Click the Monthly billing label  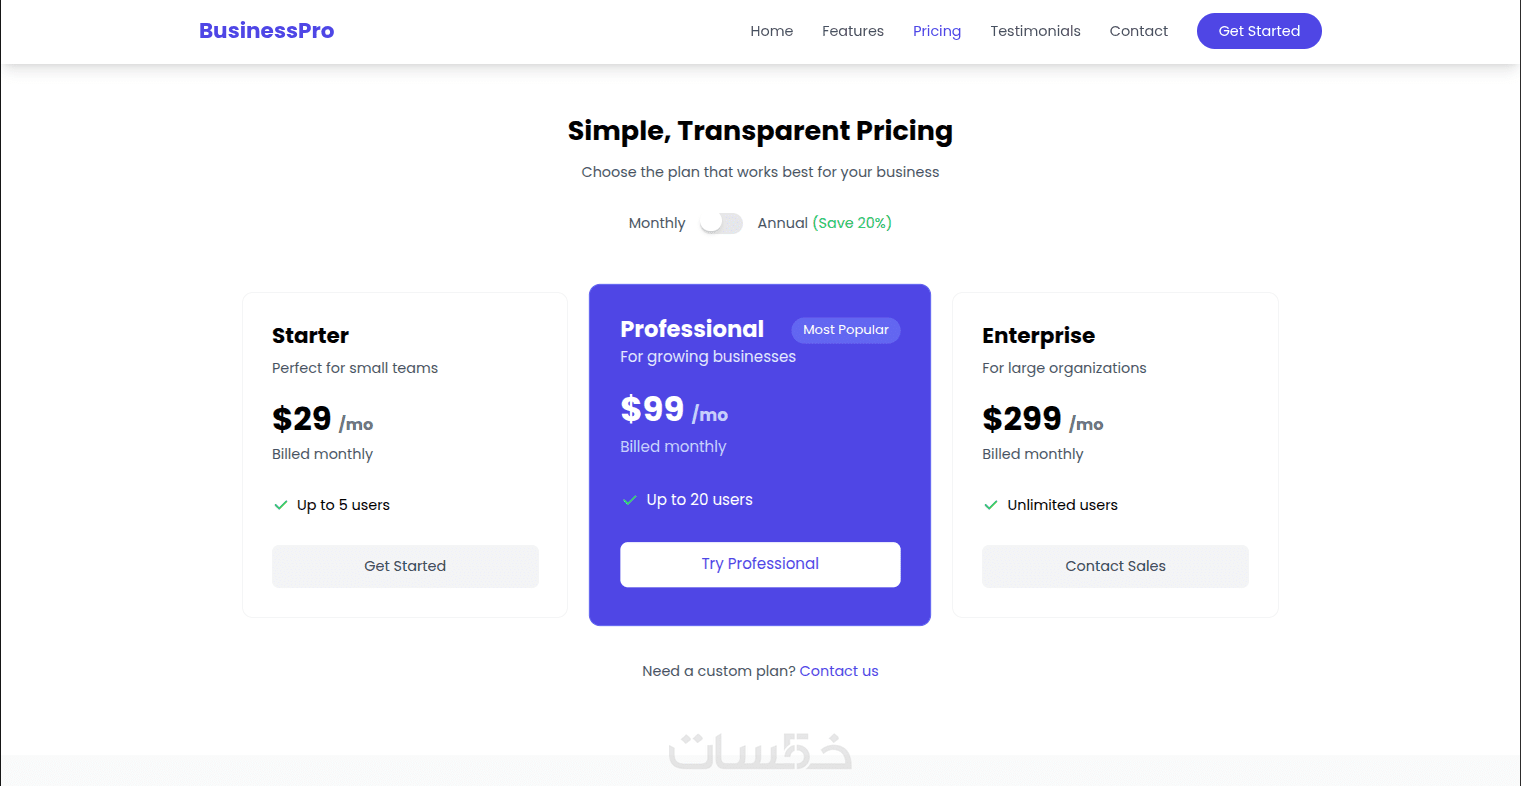pos(657,223)
